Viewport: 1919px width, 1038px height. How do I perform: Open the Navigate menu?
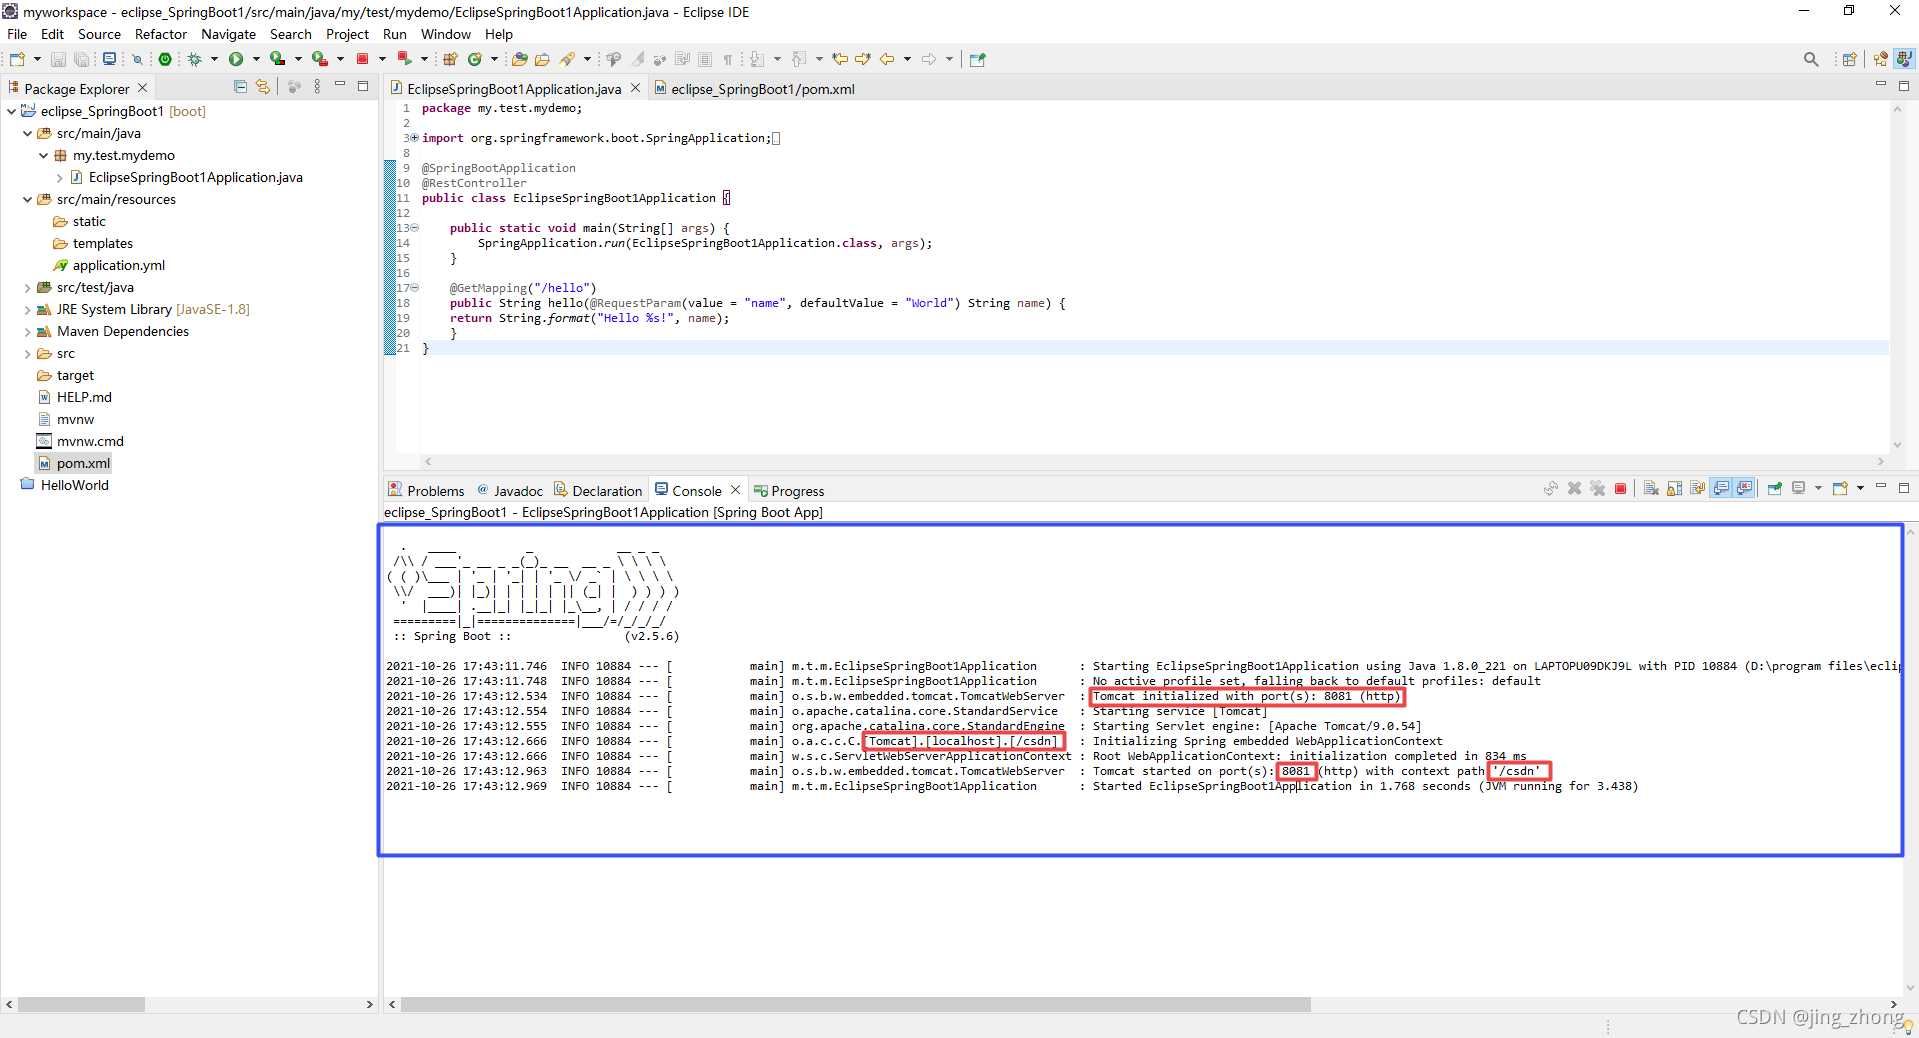[228, 34]
